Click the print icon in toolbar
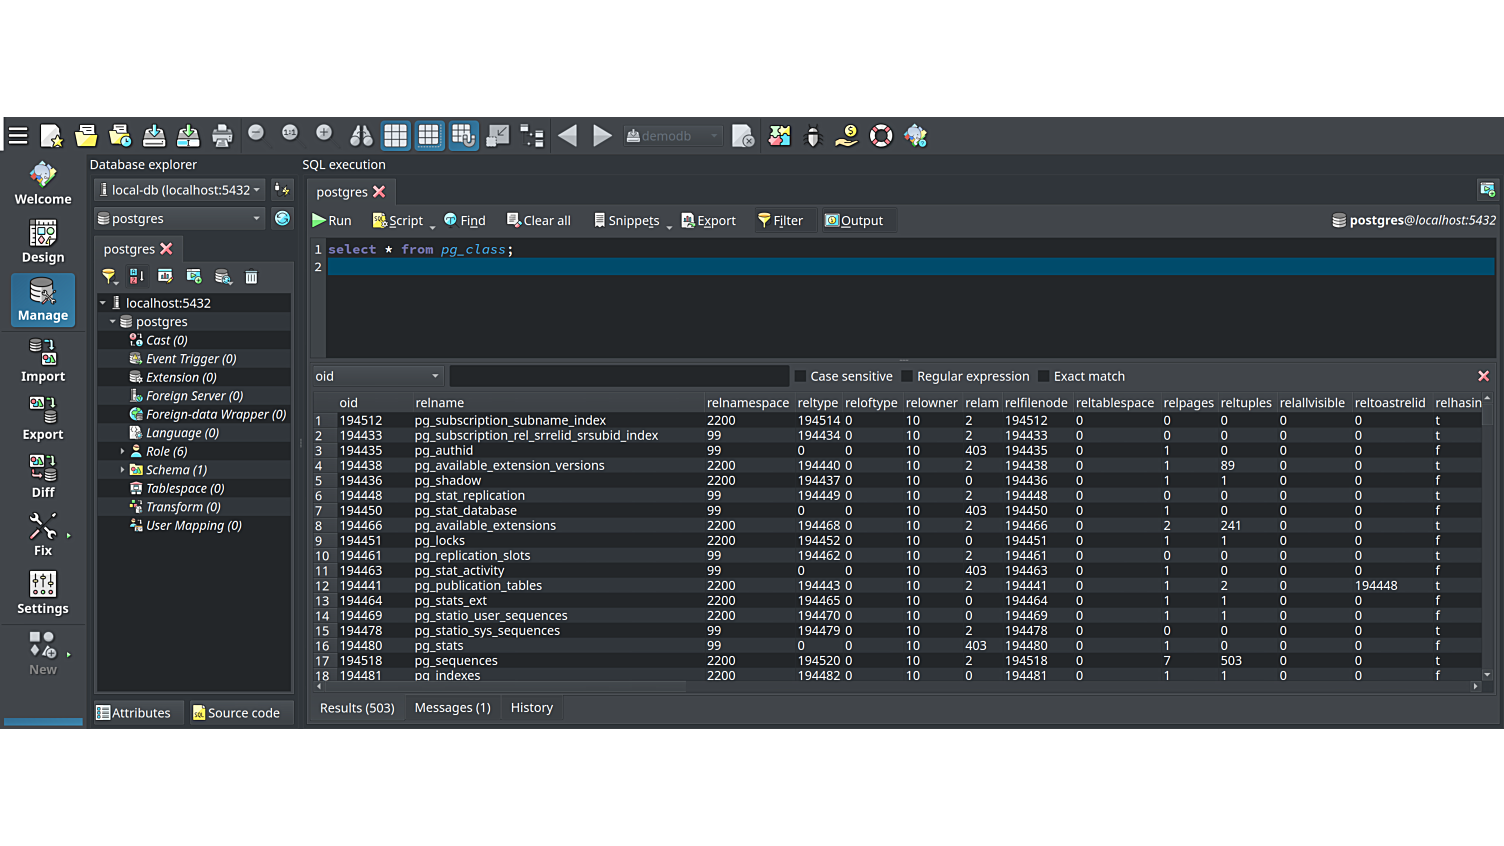Image resolution: width=1504 pixels, height=846 pixels. tap(222, 136)
